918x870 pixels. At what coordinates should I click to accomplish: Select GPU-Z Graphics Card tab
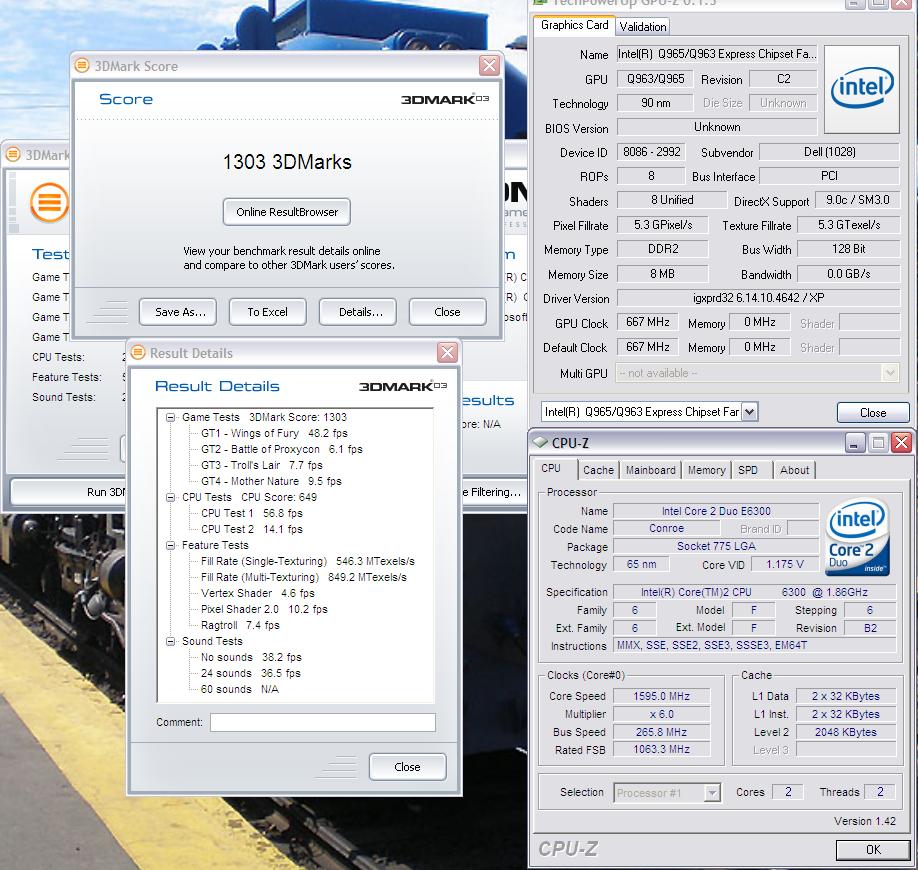click(x=574, y=25)
